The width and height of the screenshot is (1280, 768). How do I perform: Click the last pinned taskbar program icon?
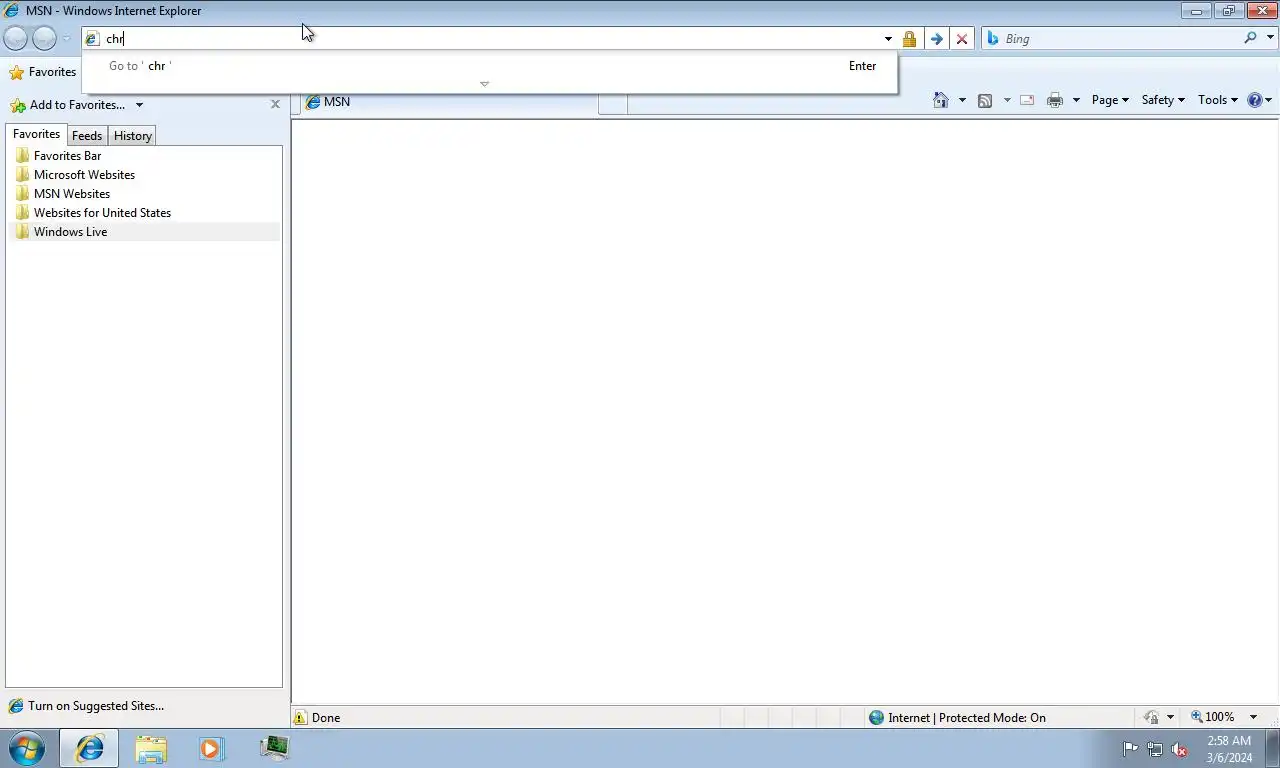click(274, 748)
